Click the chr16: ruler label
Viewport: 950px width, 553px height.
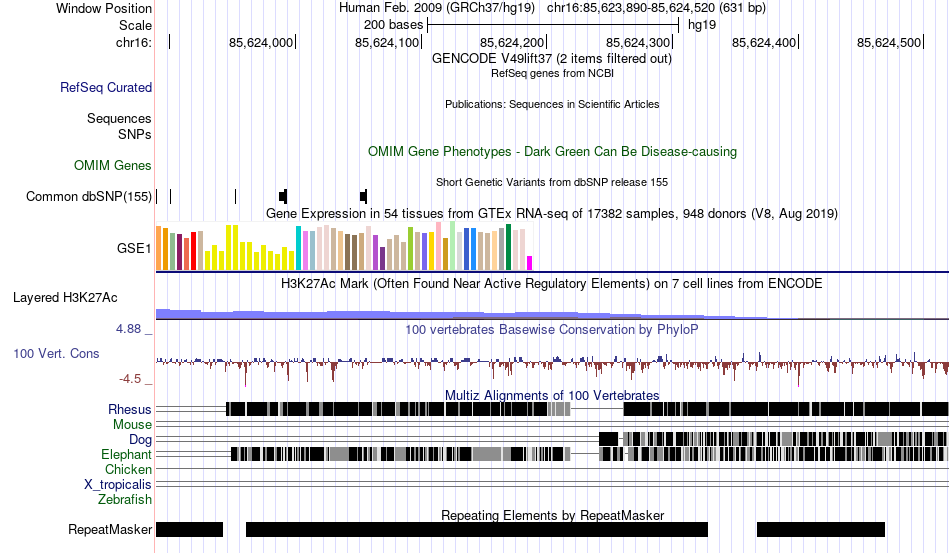point(134,42)
